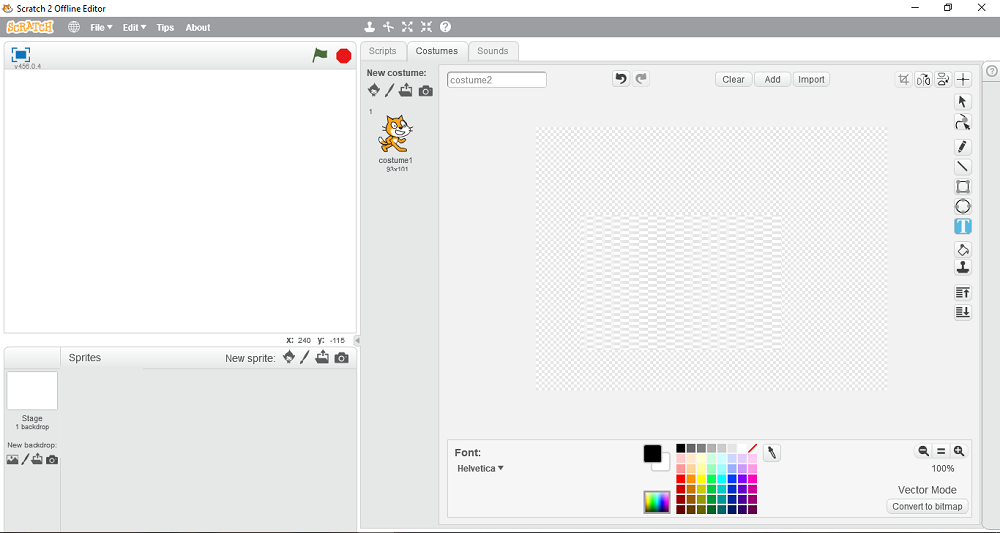The image size is (1000, 533).
Task: Open block help question mark tool
Action: pos(445,27)
